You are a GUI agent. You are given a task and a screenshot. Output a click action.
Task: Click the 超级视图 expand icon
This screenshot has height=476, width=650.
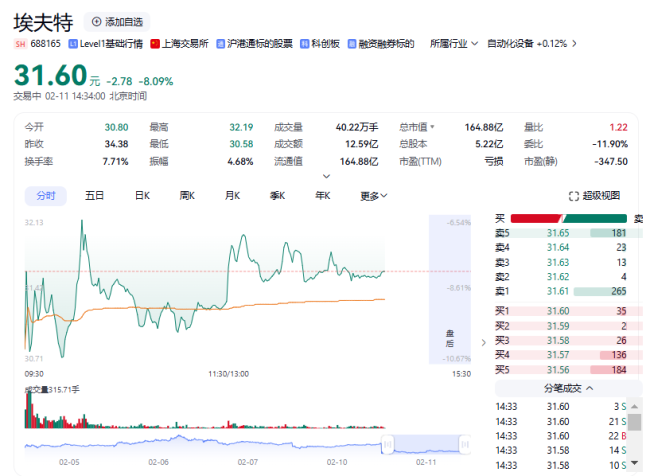point(574,196)
